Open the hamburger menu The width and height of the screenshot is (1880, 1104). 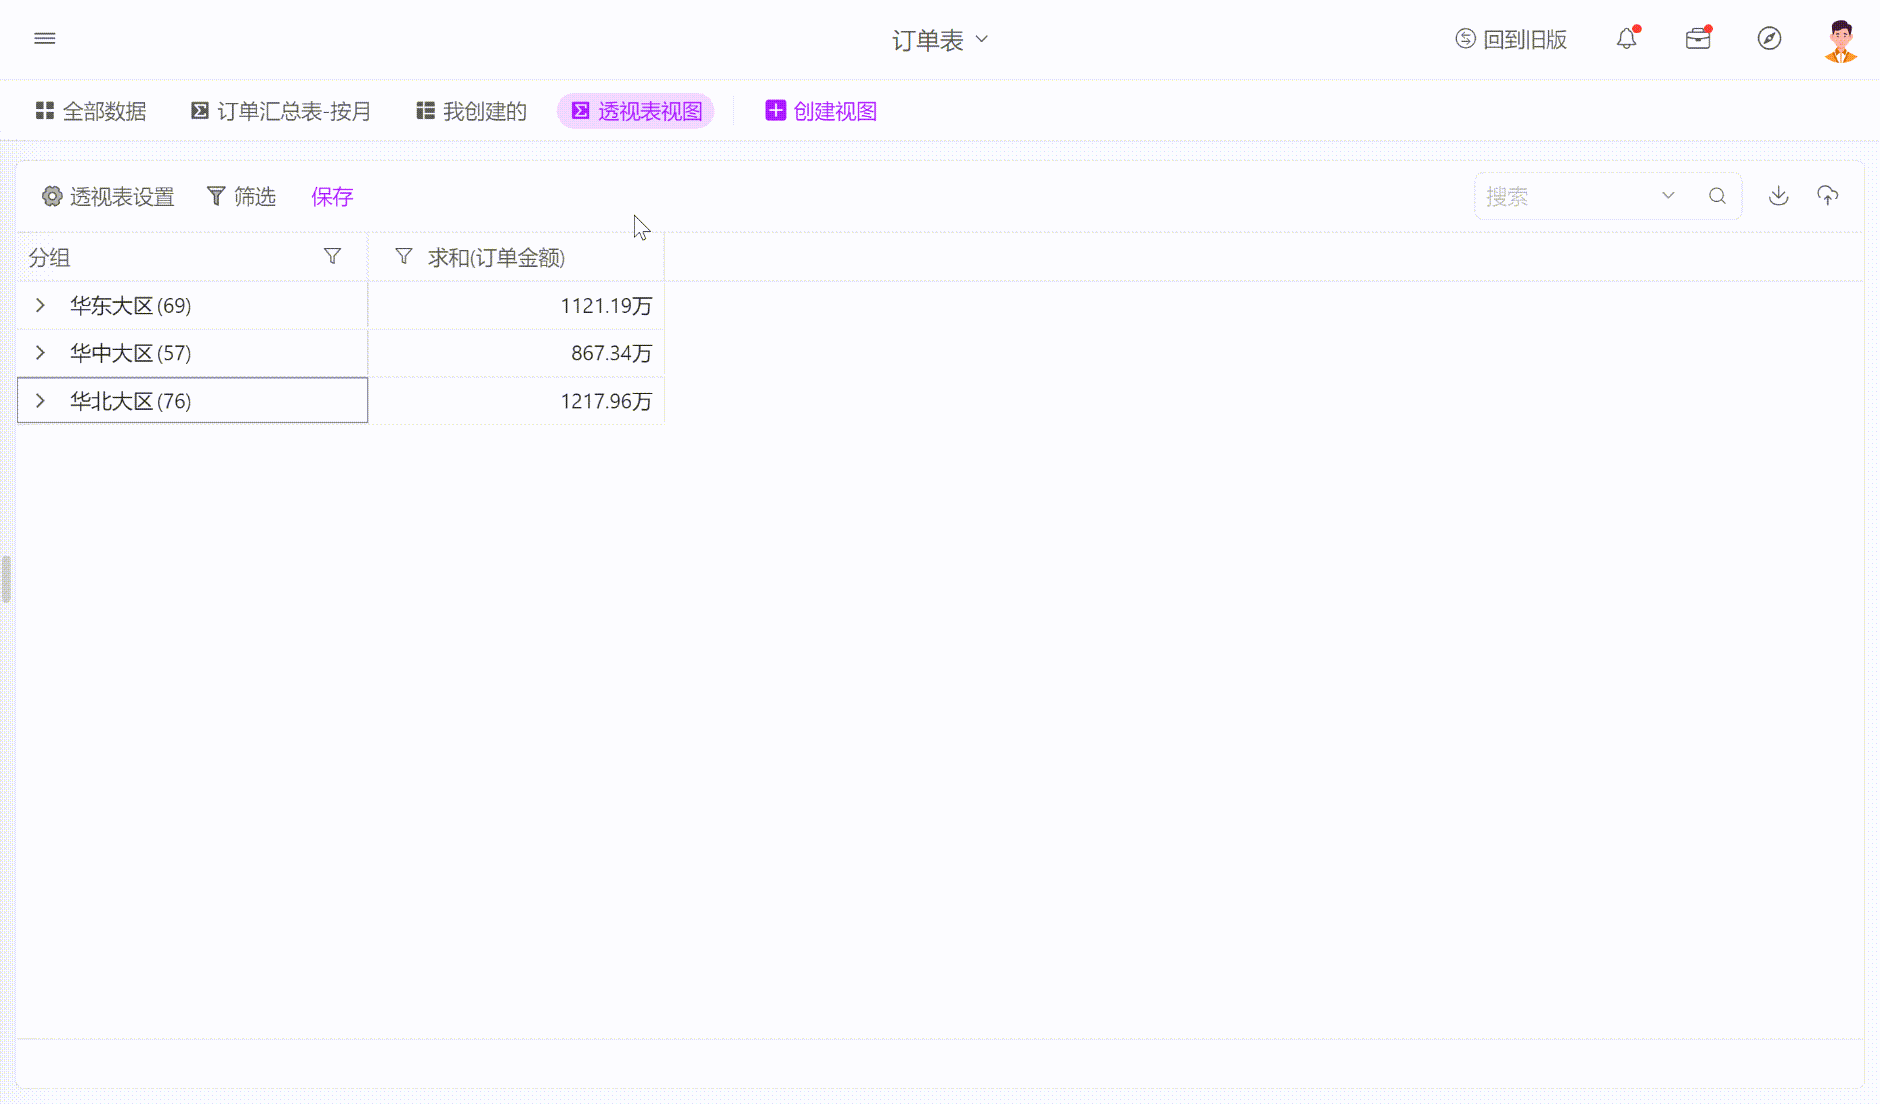pyautogui.click(x=45, y=39)
